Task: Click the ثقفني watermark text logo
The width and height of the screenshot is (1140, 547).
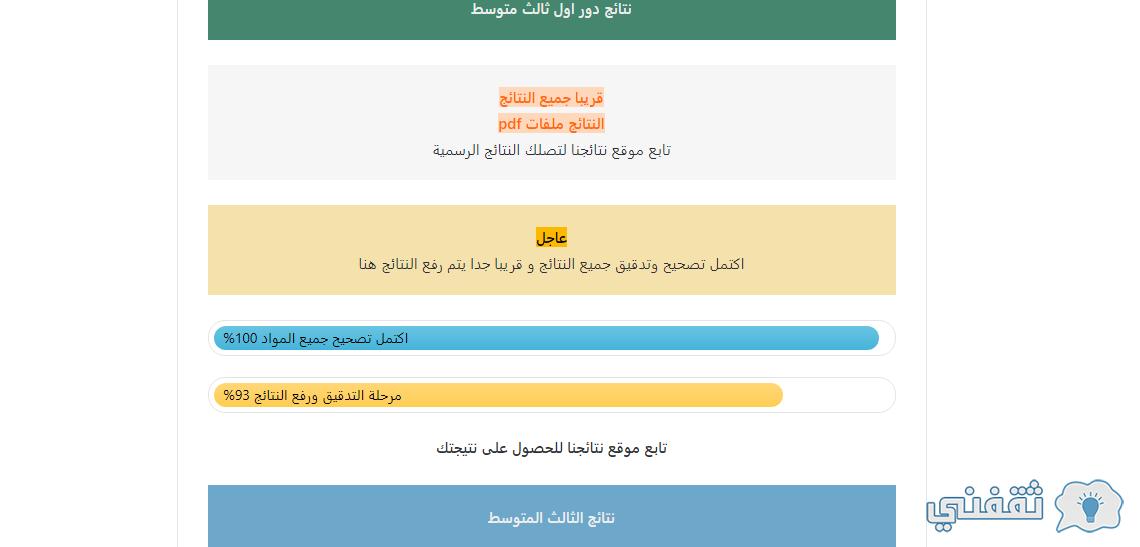Action: point(985,503)
